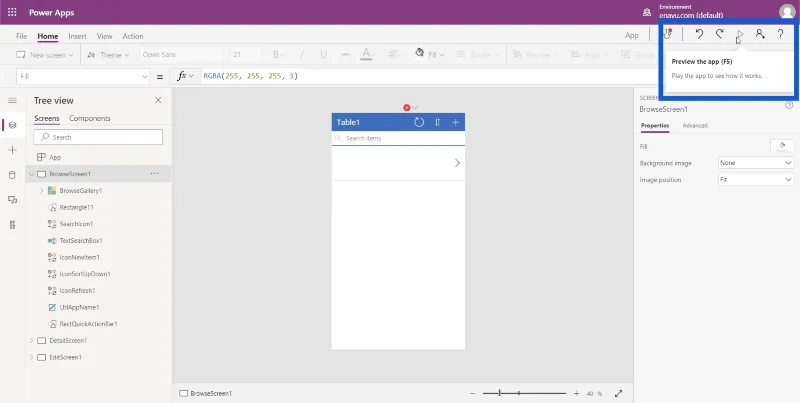Select the Tree view layers icon
The width and height of the screenshot is (800, 403).
[12, 125]
